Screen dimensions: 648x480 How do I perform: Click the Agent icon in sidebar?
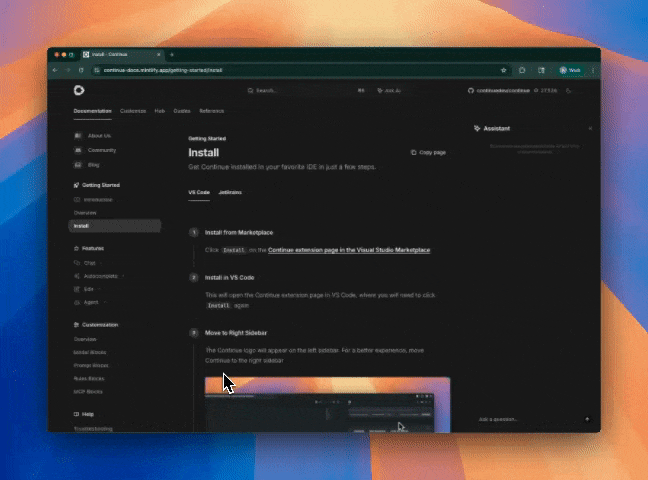76,302
